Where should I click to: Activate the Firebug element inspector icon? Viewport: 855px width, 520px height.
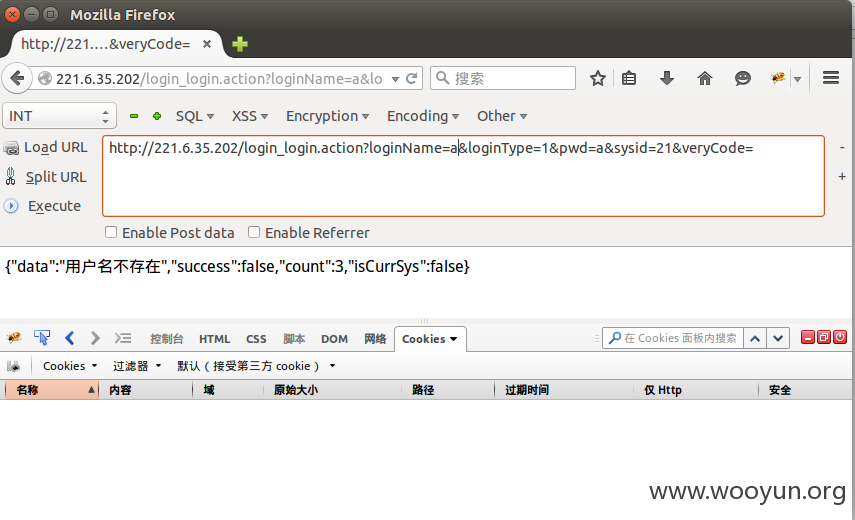[x=42, y=338]
